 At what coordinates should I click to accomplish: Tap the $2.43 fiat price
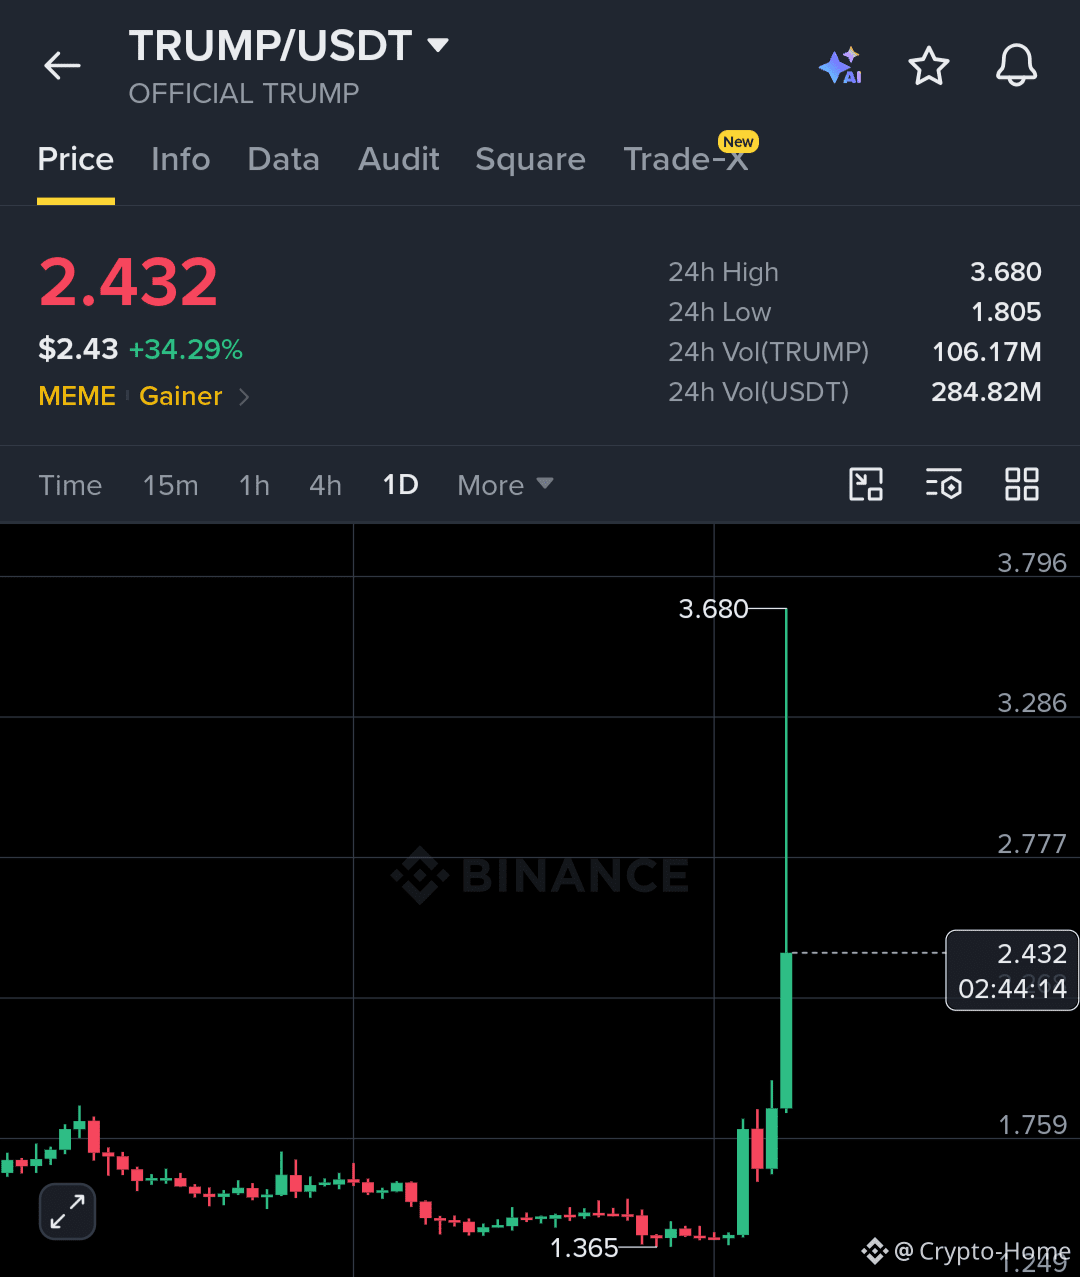tap(78, 349)
